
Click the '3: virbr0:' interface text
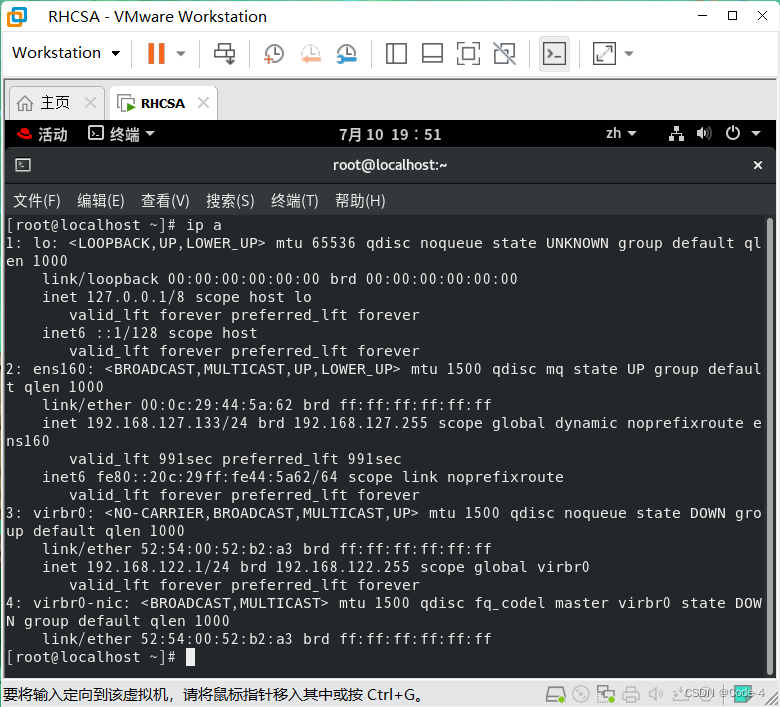pos(50,513)
